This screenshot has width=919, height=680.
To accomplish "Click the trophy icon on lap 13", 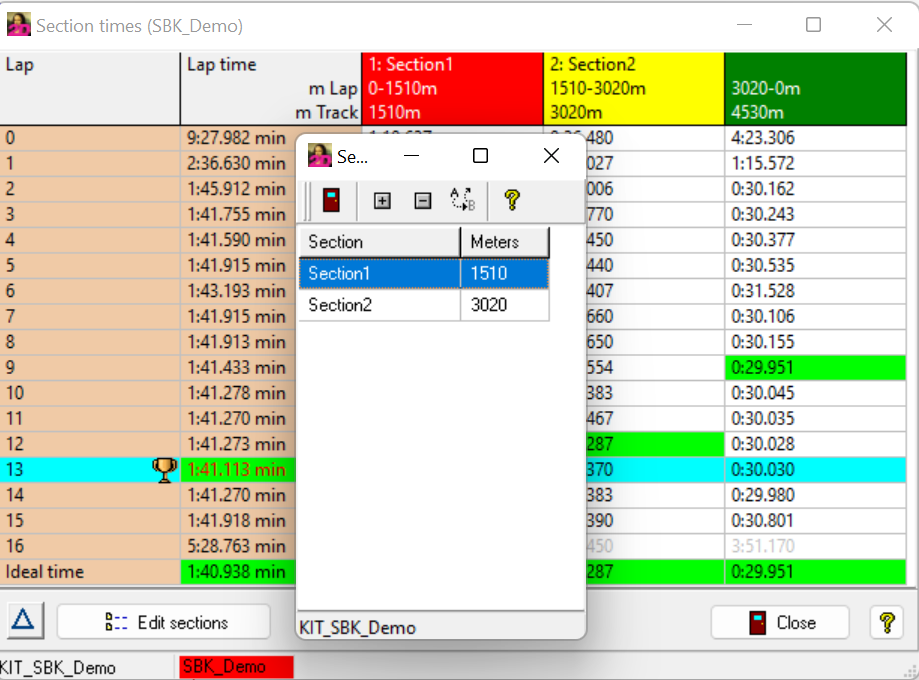I will coord(164,469).
